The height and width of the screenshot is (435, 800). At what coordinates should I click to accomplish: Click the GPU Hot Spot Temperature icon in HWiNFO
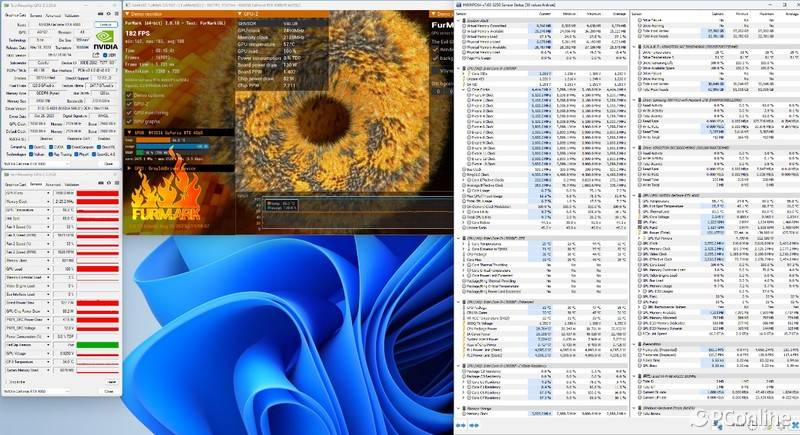(640, 206)
